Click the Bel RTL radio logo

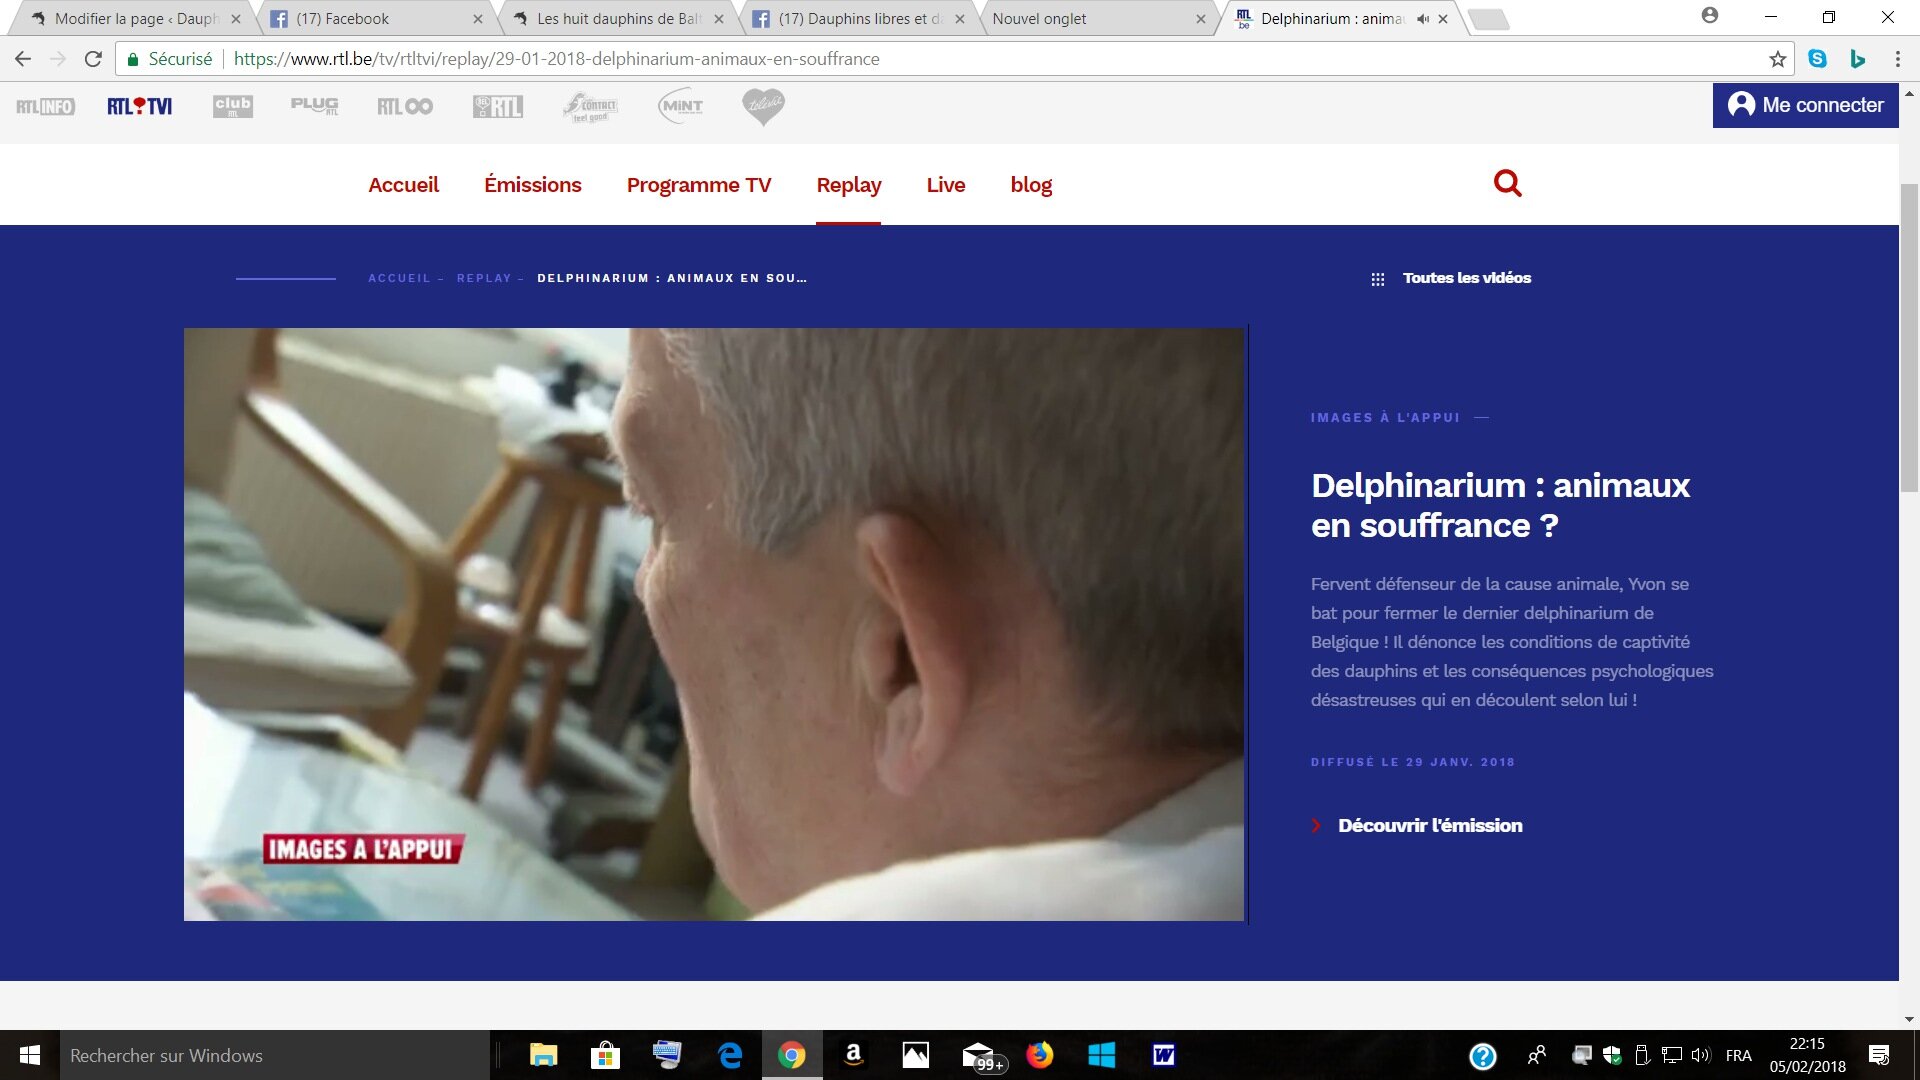[498, 106]
